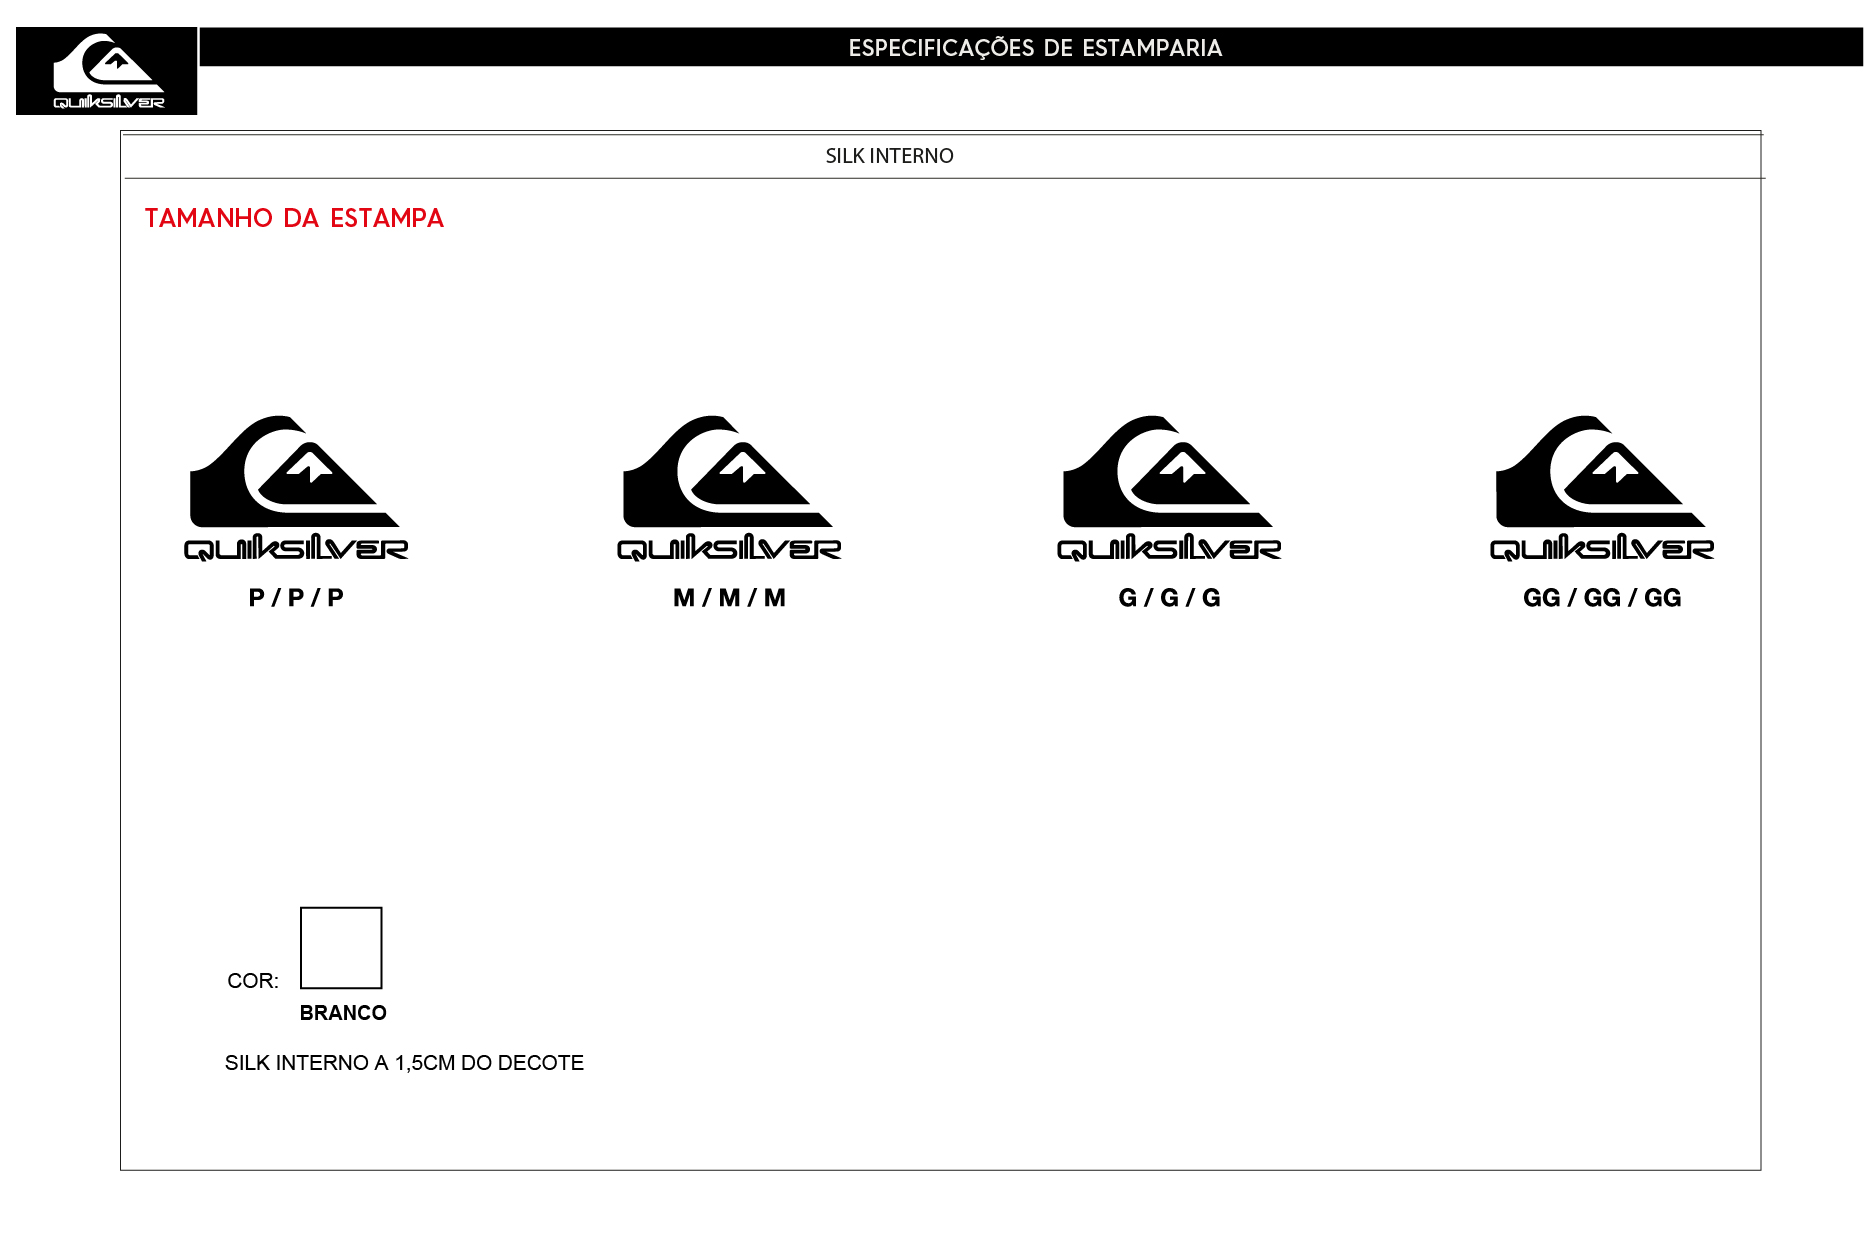Click the 'SILK INTERNO A 1,5CM DO DECOTE' note
This screenshot has height=1251, width=1876.
click(404, 1063)
